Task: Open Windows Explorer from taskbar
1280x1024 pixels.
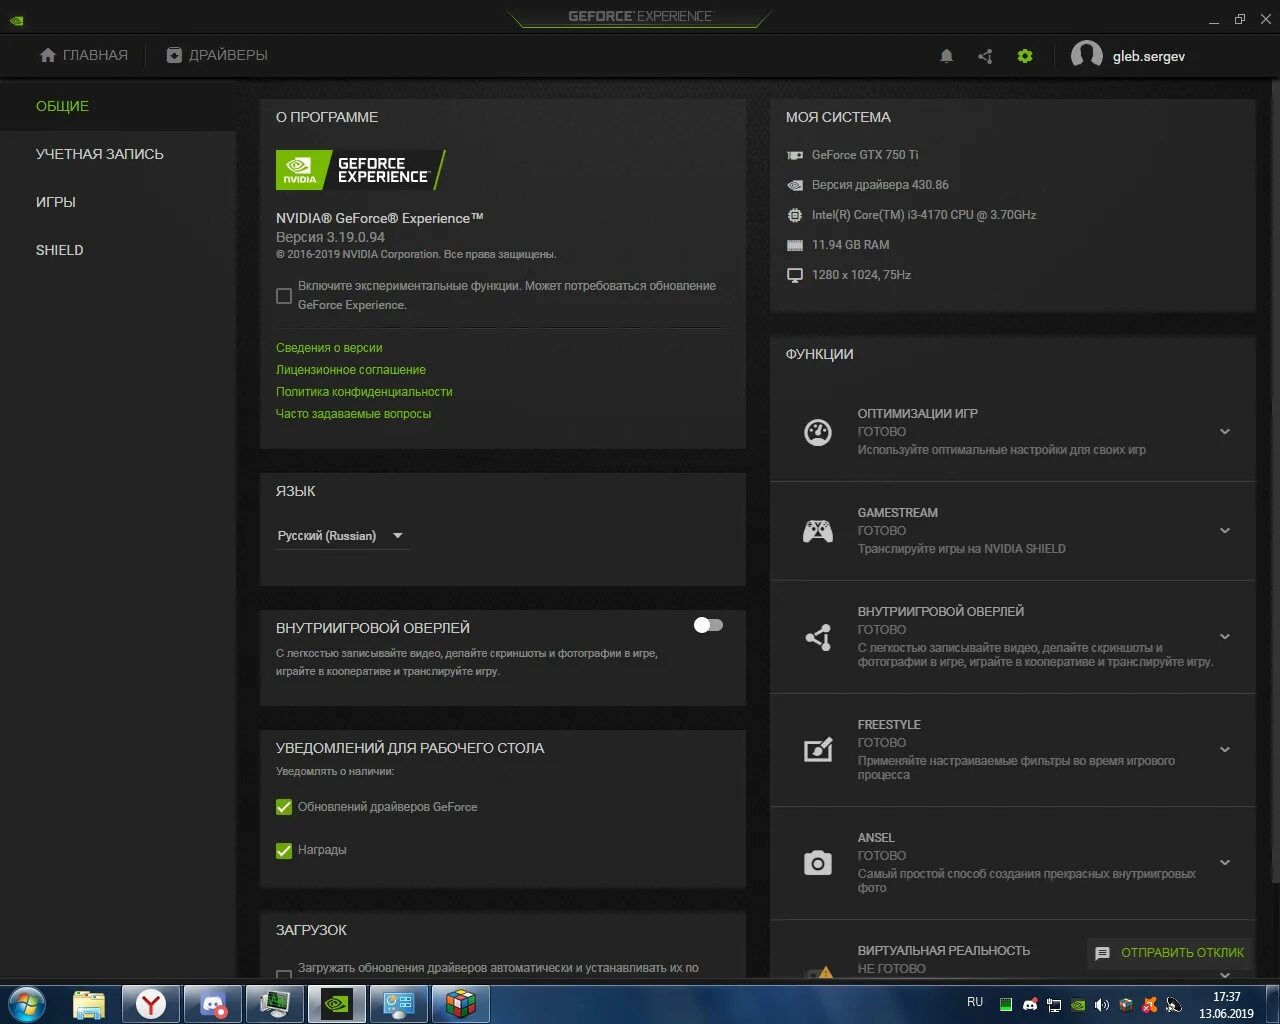Action: point(89,1003)
